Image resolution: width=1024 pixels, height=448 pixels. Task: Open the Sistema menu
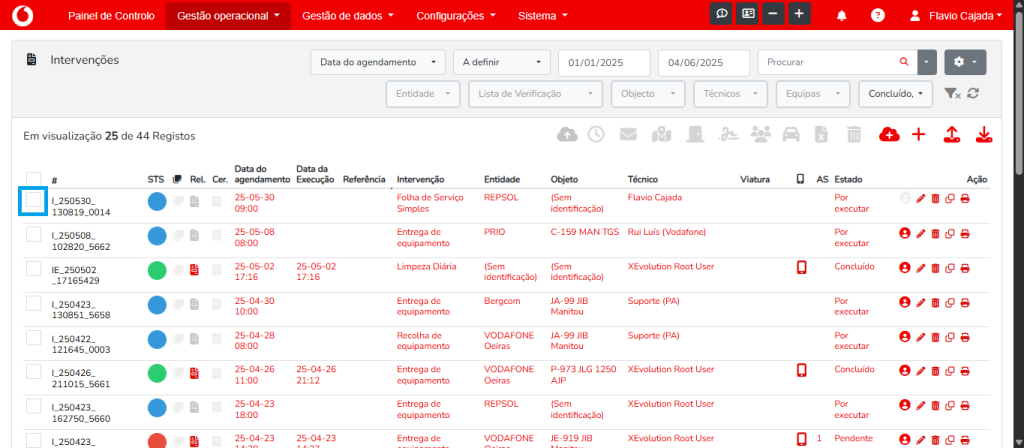coord(543,16)
